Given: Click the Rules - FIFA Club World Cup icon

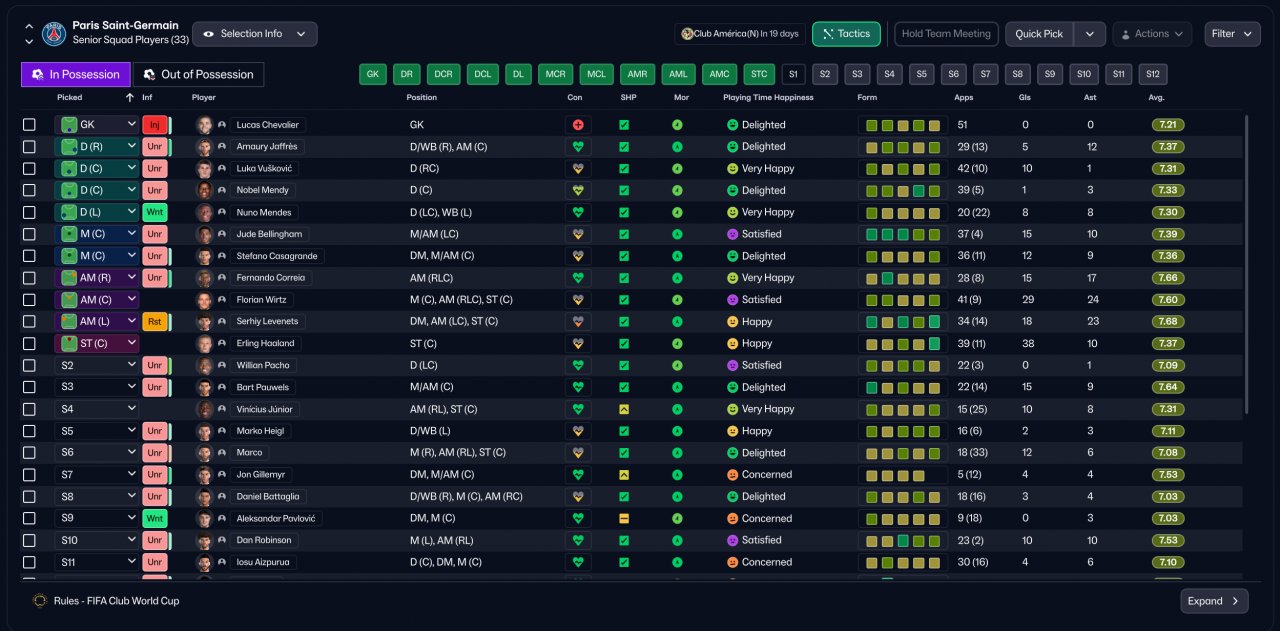Looking at the screenshot, I should [40, 601].
